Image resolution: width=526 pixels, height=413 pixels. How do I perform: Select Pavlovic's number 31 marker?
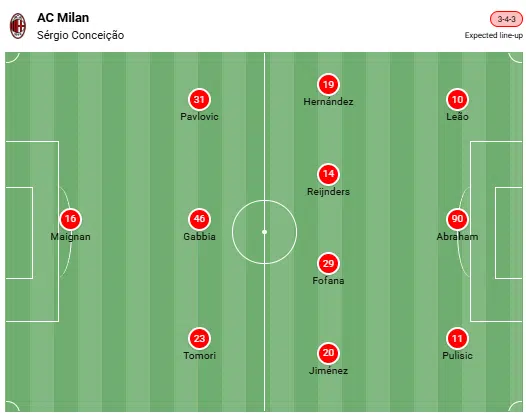pos(199,99)
